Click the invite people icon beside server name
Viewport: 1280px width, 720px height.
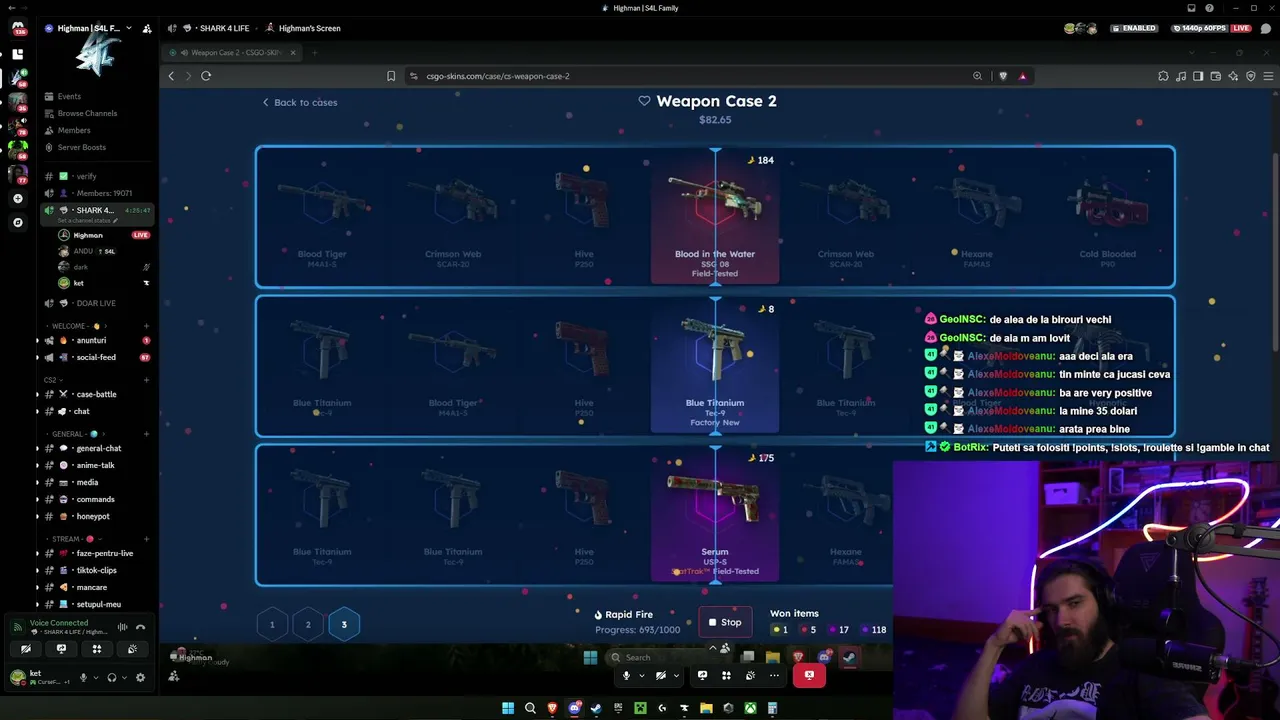click(x=147, y=28)
